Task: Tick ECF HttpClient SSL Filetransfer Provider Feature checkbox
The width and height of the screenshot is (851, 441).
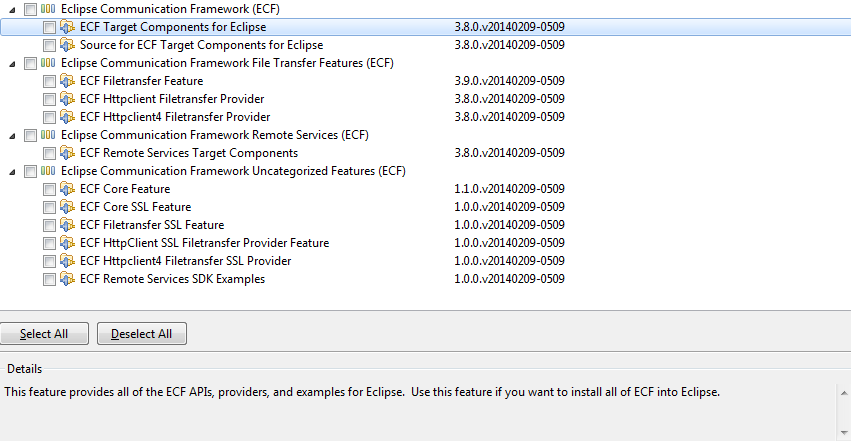Action: click(49, 243)
